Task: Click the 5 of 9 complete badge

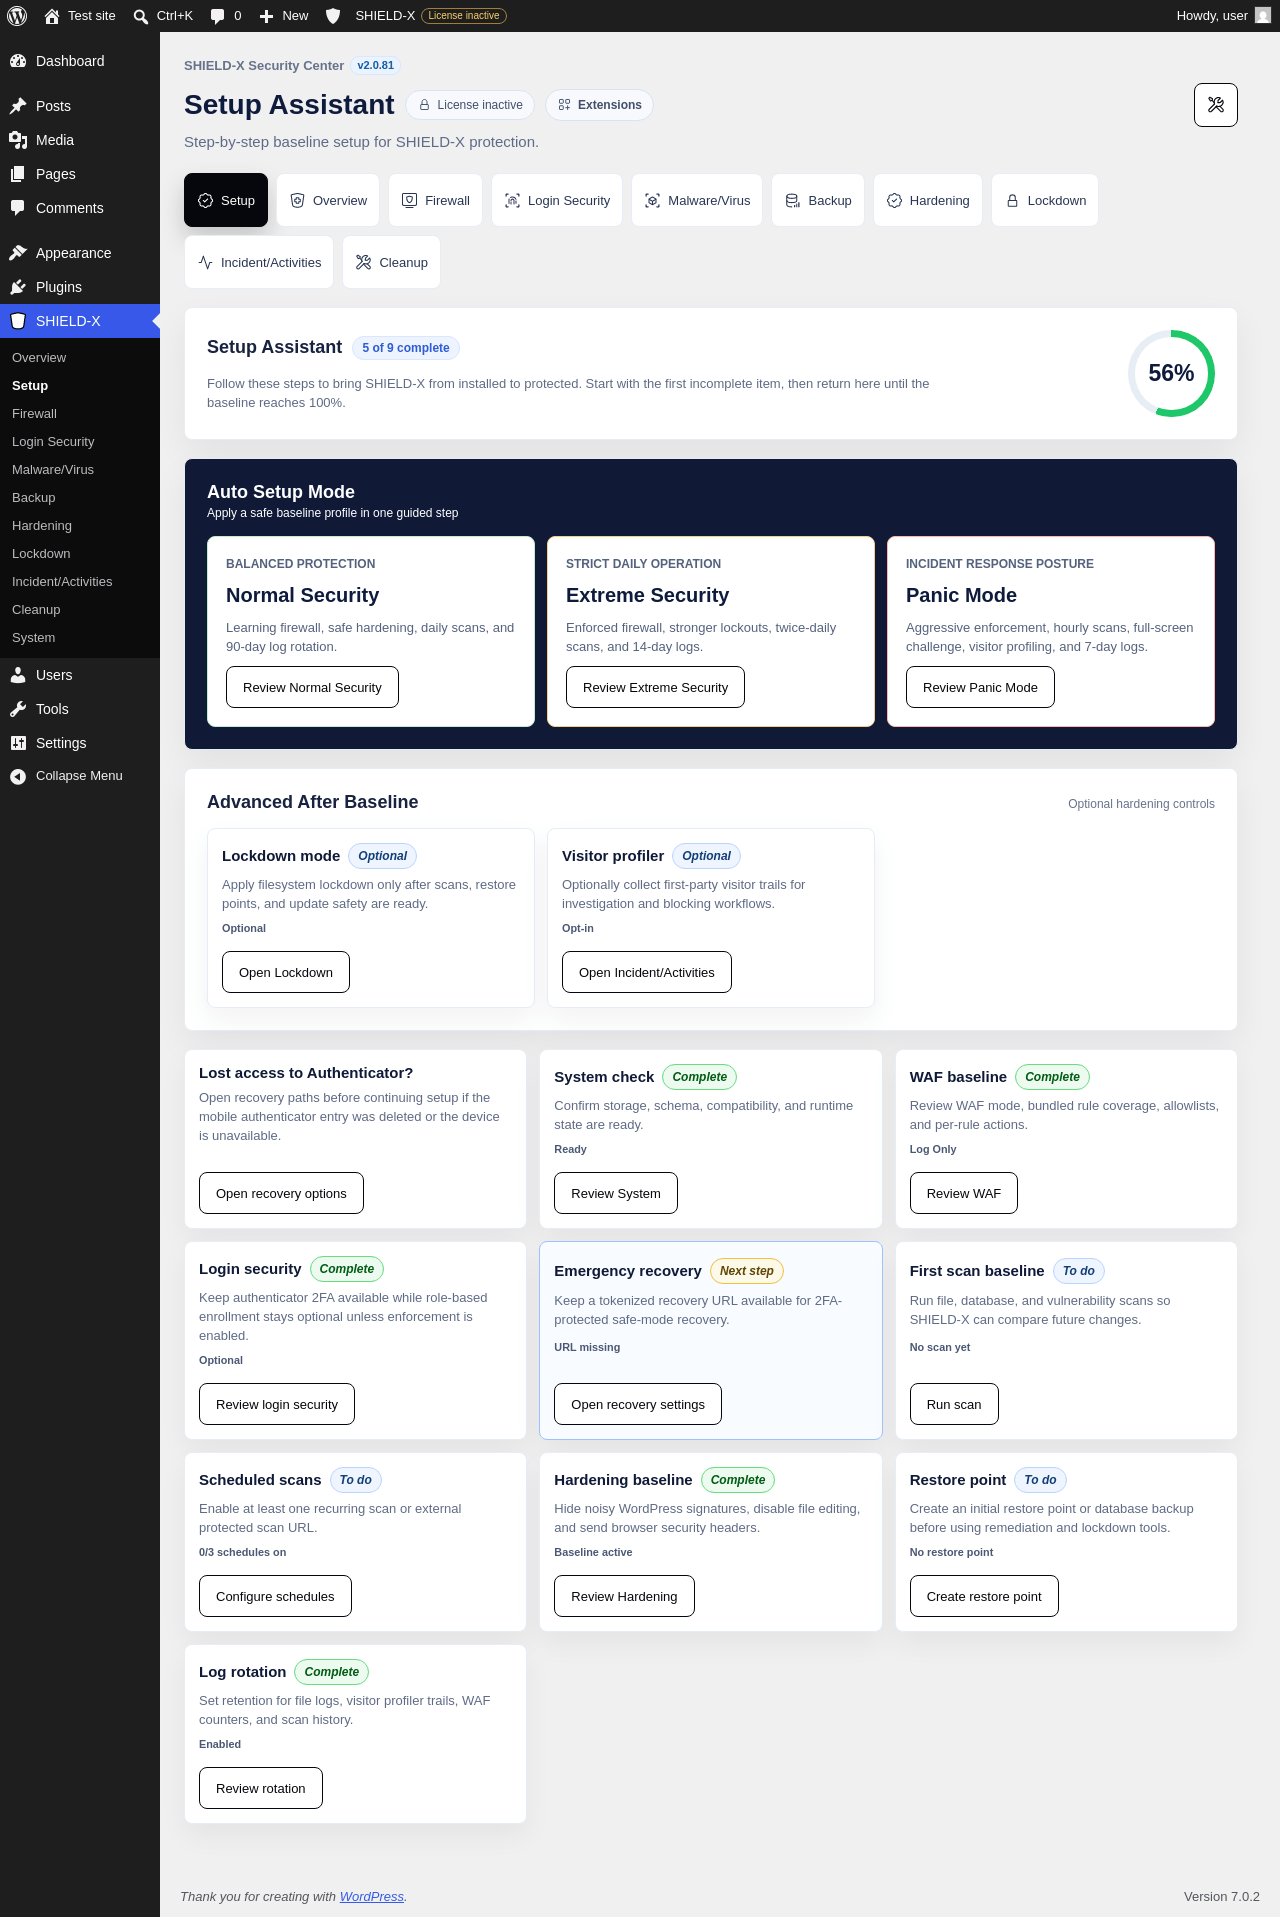Action: point(406,348)
